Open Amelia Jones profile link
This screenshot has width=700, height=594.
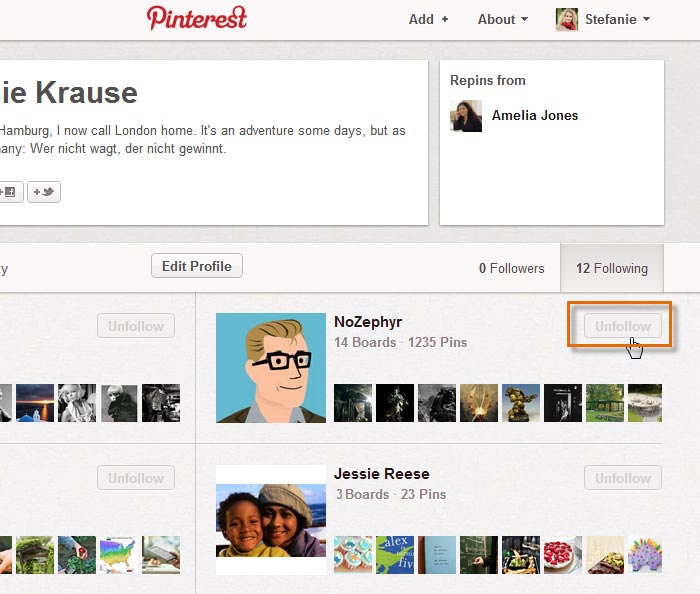tap(535, 116)
